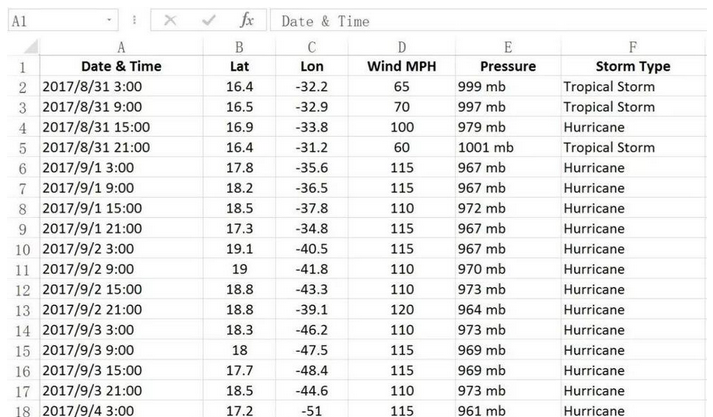The width and height of the screenshot is (713, 417).
Task: Click the Wind MPH header cell
Action: coord(402,66)
